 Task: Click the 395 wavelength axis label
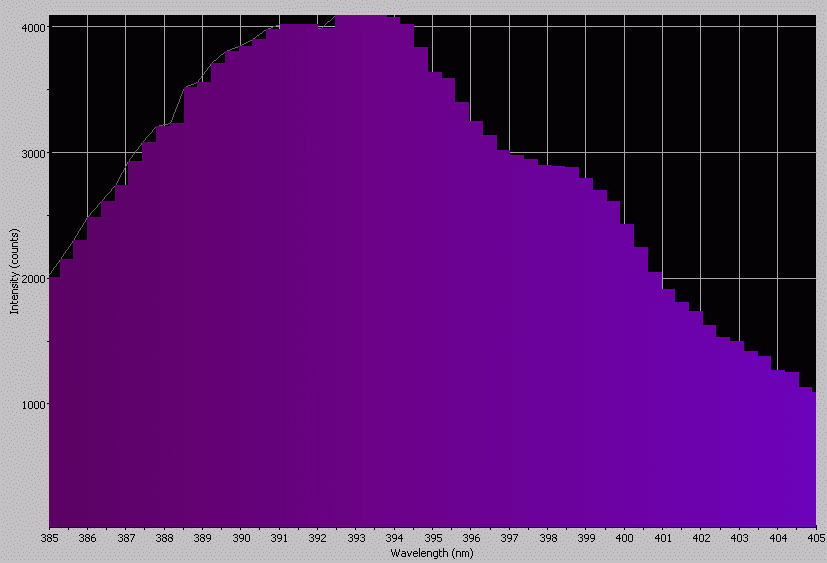[x=433, y=538]
